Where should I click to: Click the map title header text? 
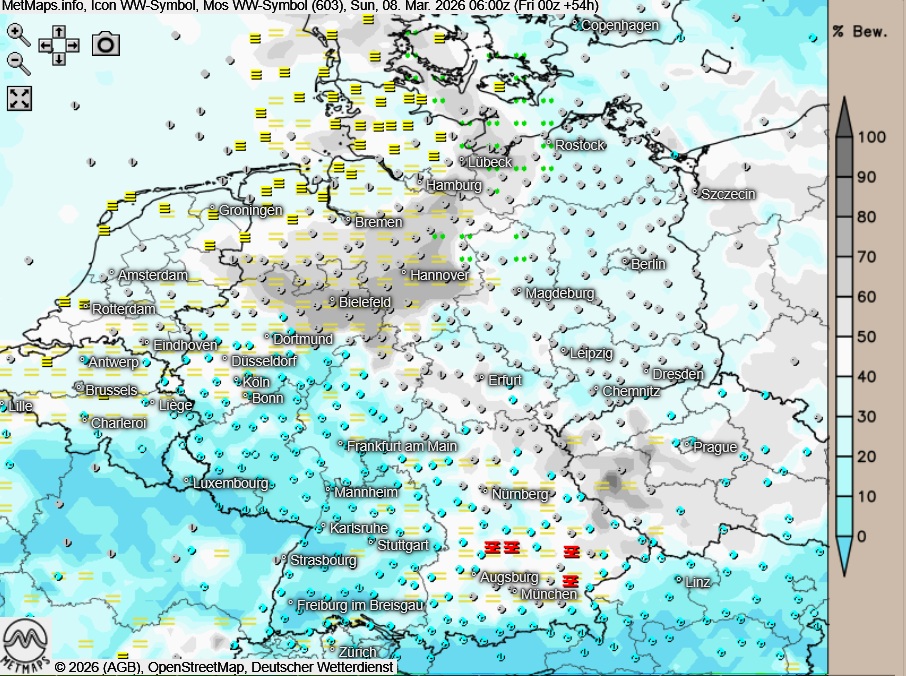[x=300, y=7]
